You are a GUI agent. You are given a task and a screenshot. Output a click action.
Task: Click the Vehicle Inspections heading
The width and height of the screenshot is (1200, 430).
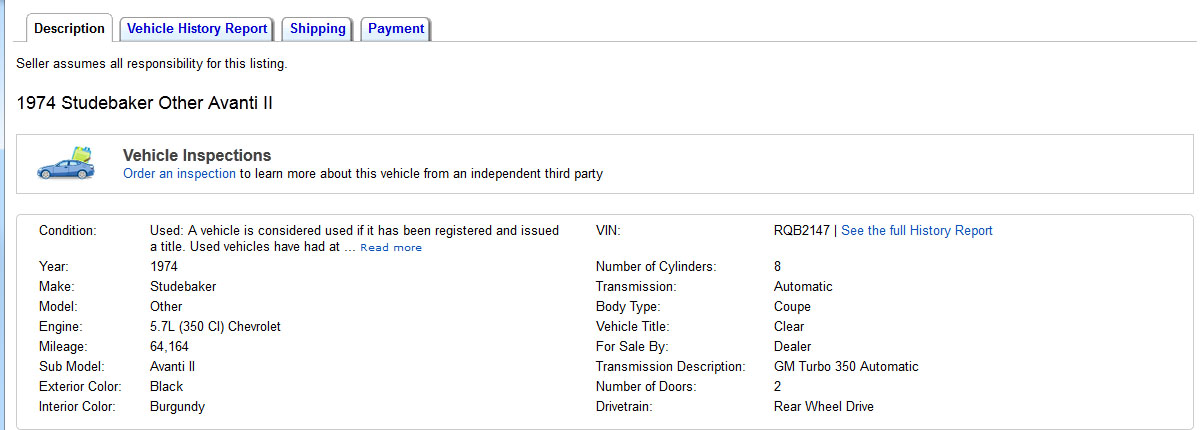coord(197,156)
